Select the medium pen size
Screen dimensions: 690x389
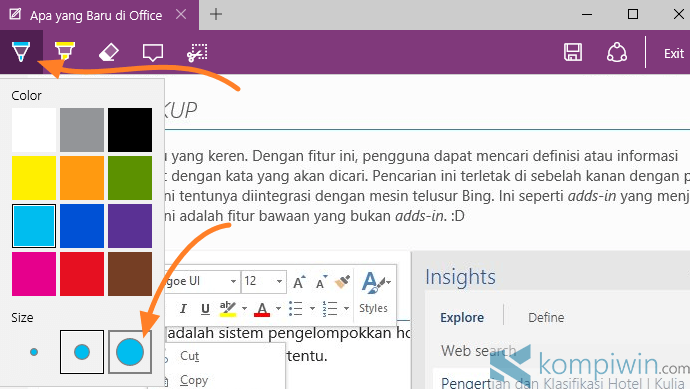pos(82,352)
